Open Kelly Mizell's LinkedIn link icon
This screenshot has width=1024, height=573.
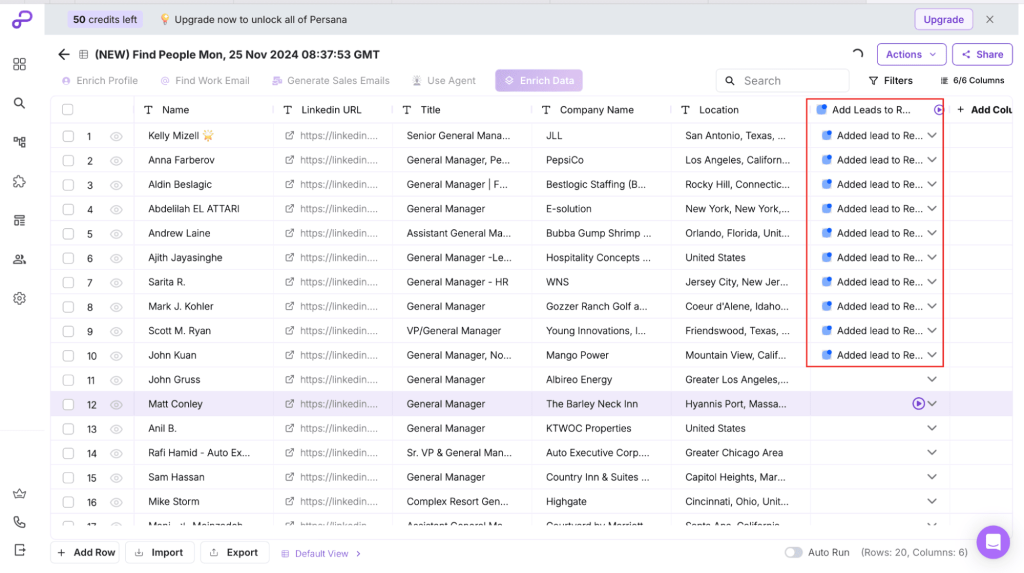289,136
